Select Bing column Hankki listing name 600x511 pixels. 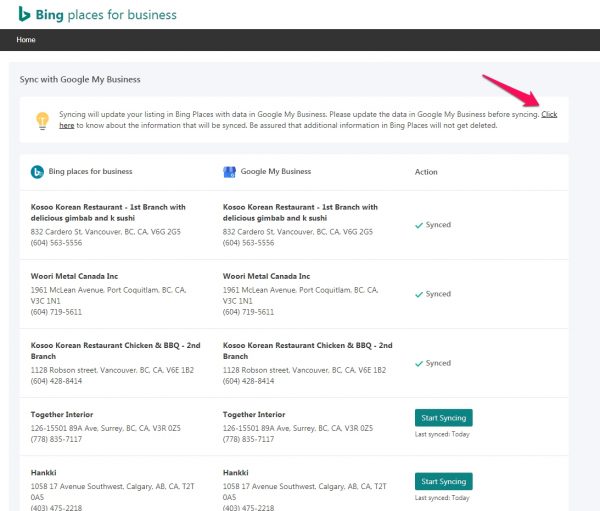(x=44, y=473)
